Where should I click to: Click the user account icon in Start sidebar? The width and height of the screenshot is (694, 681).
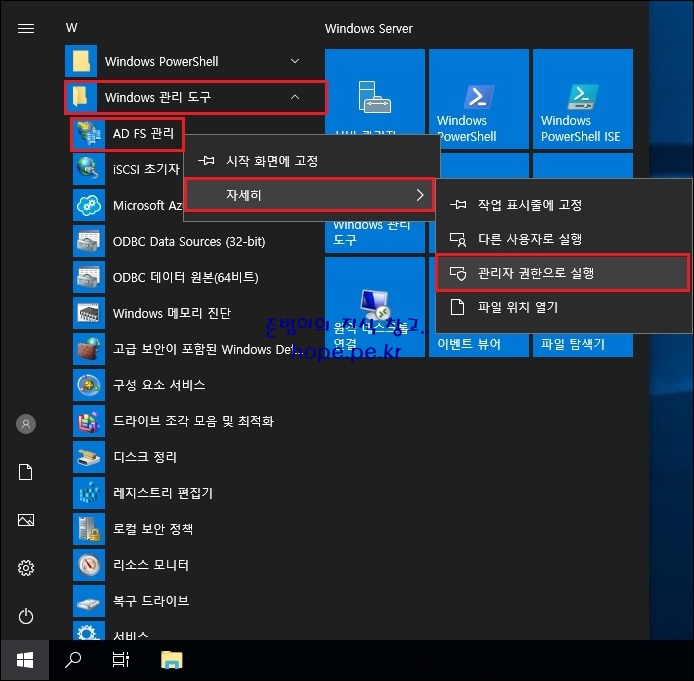[26, 424]
